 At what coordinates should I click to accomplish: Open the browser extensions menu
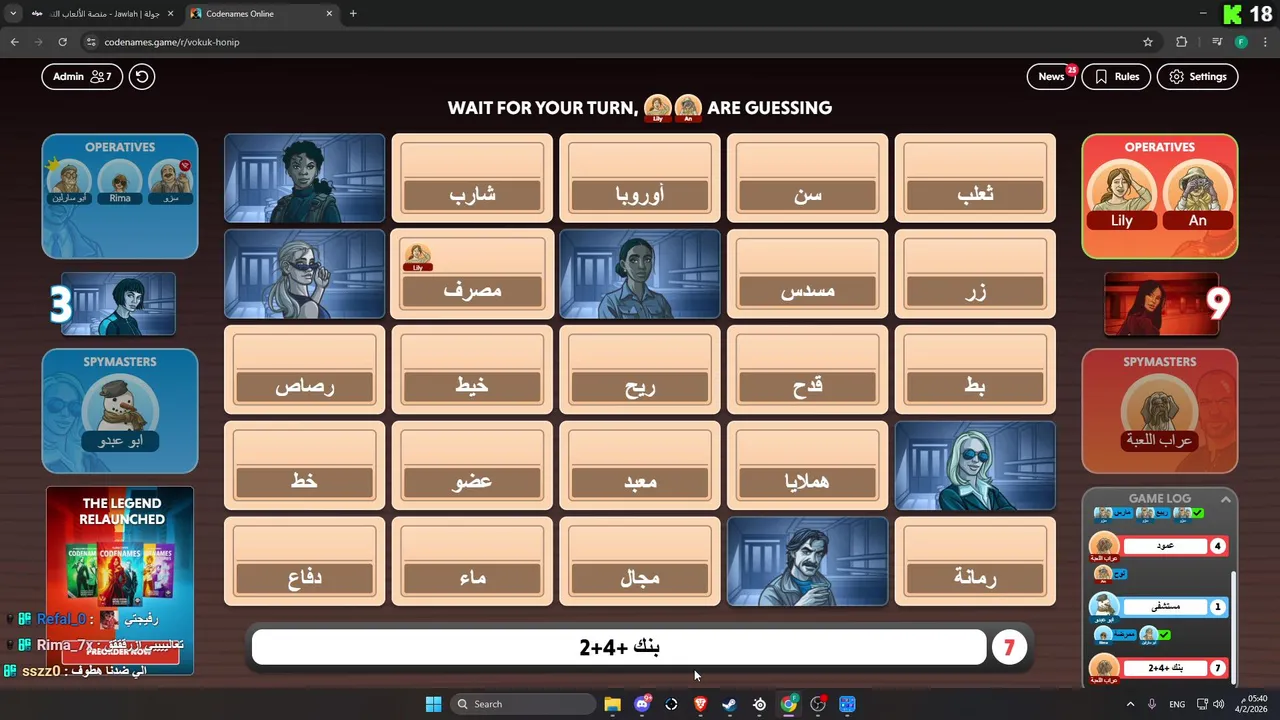1182,42
